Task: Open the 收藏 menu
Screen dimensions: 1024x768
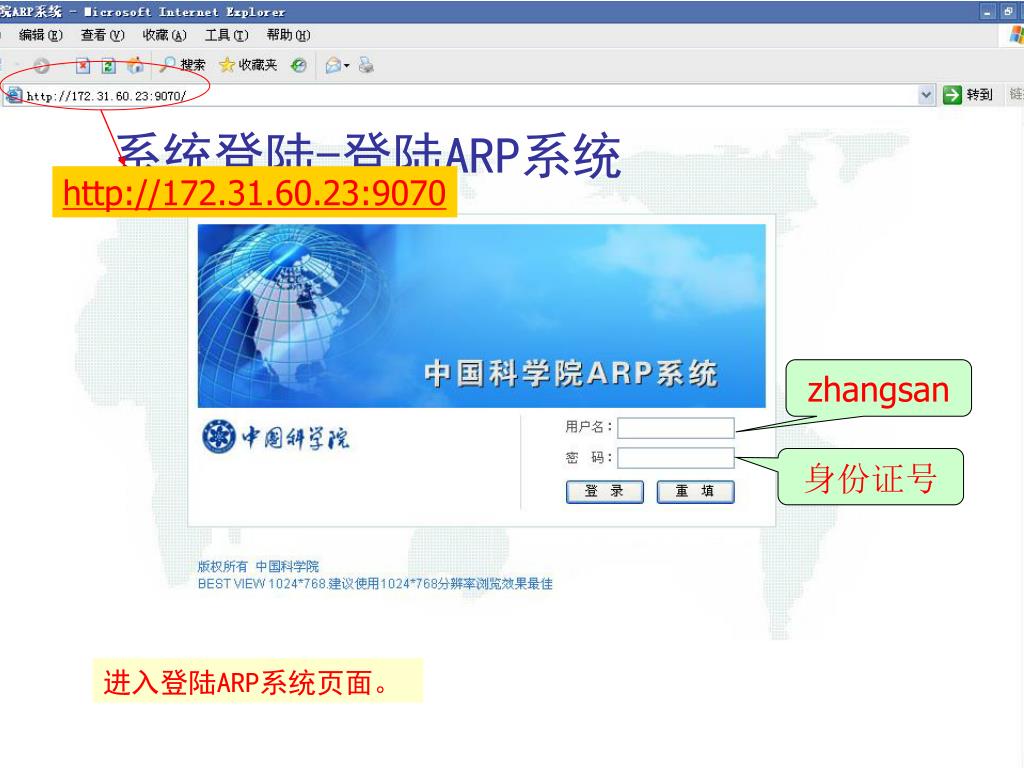Action: tap(165, 35)
